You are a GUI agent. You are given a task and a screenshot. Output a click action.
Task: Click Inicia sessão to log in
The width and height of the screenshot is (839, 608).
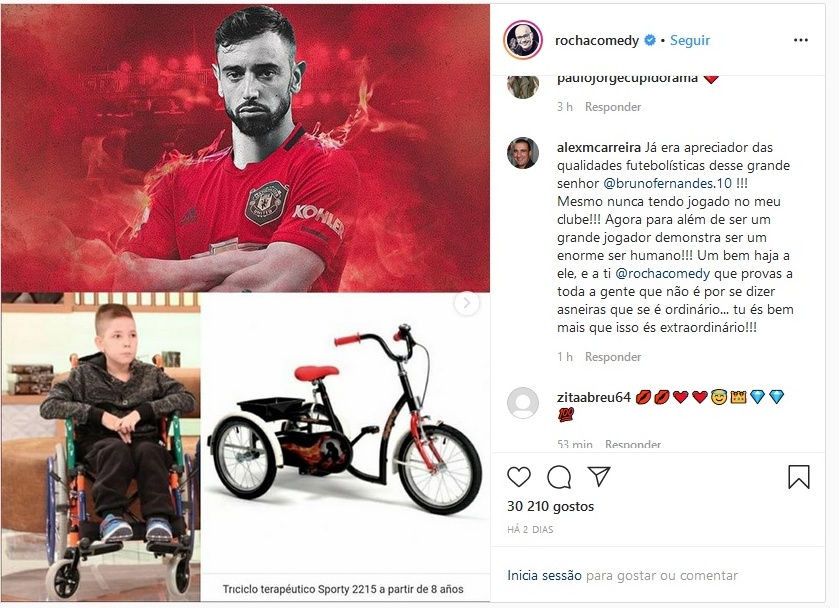click(x=544, y=575)
